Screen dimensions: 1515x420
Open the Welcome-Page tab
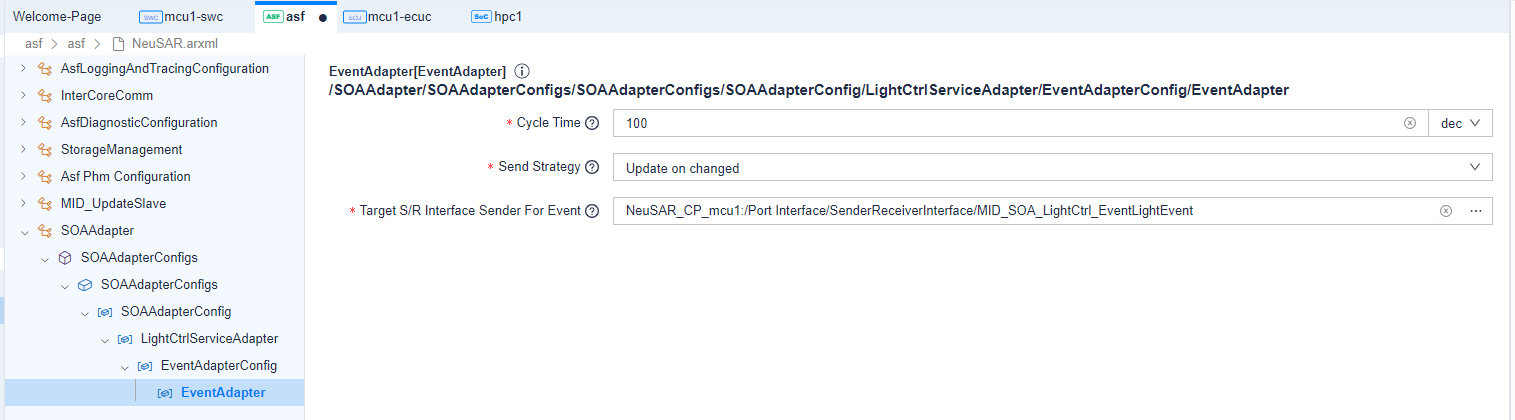coord(56,17)
